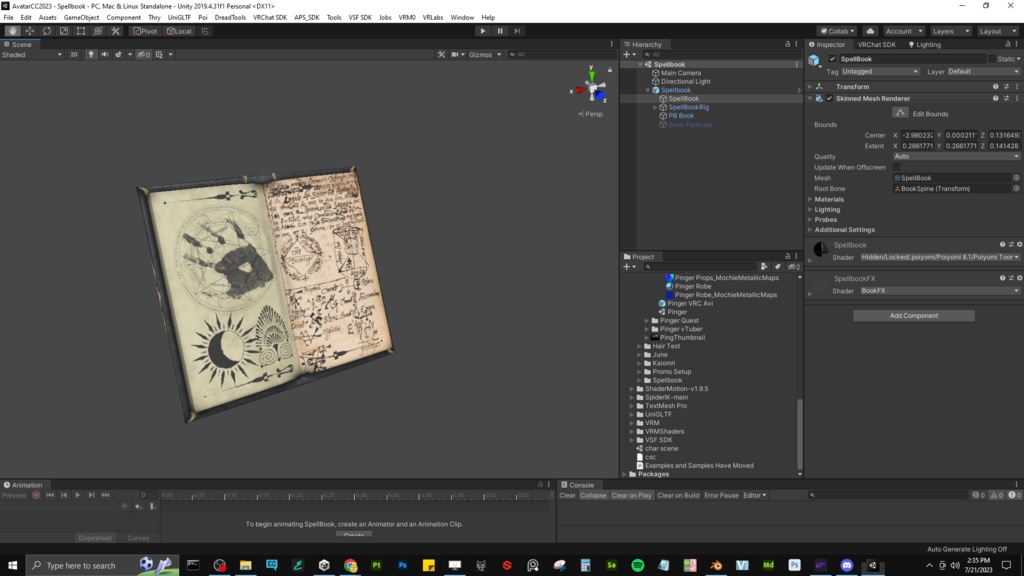Expand the SpellBookRig hierarchy item
Screen dimensions: 1024x576
pyautogui.click(x=653, y=106)
